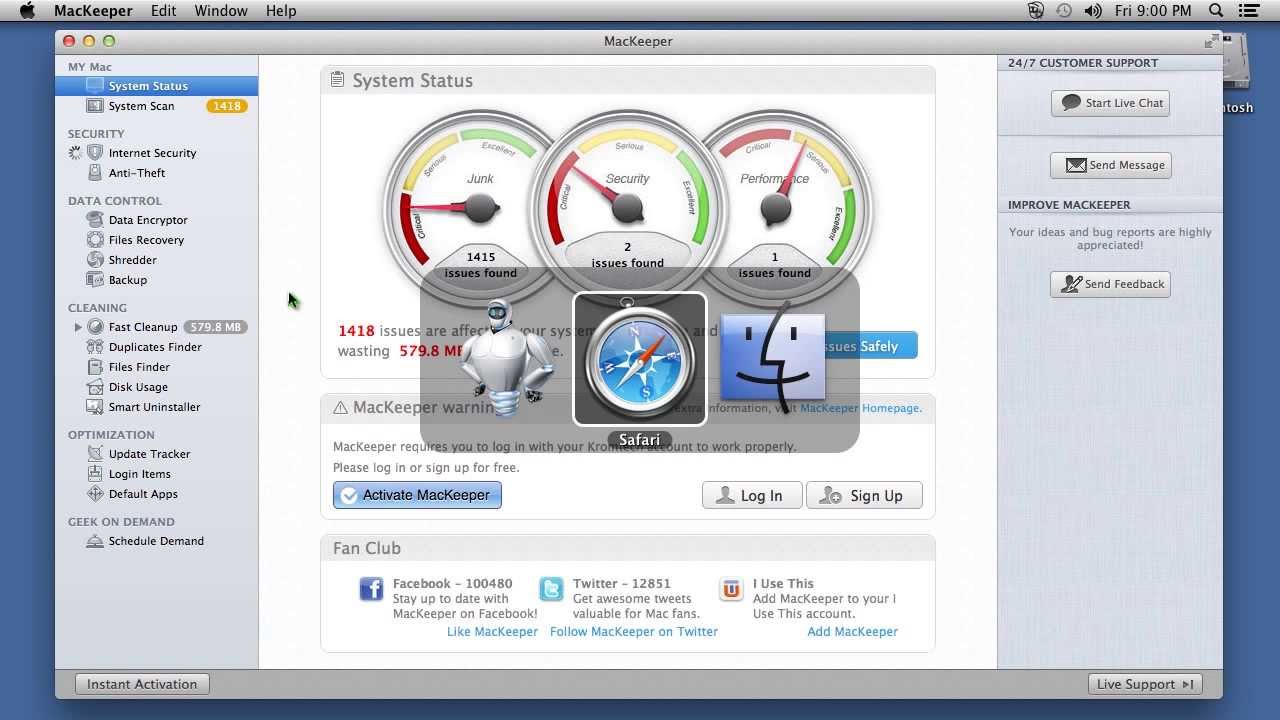Open the Help menu

(281, 11)
